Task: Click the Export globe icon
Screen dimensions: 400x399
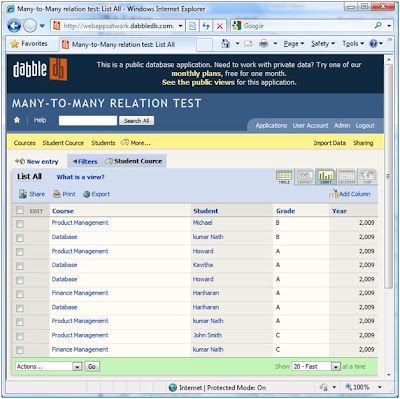Action: pos(87,194)
